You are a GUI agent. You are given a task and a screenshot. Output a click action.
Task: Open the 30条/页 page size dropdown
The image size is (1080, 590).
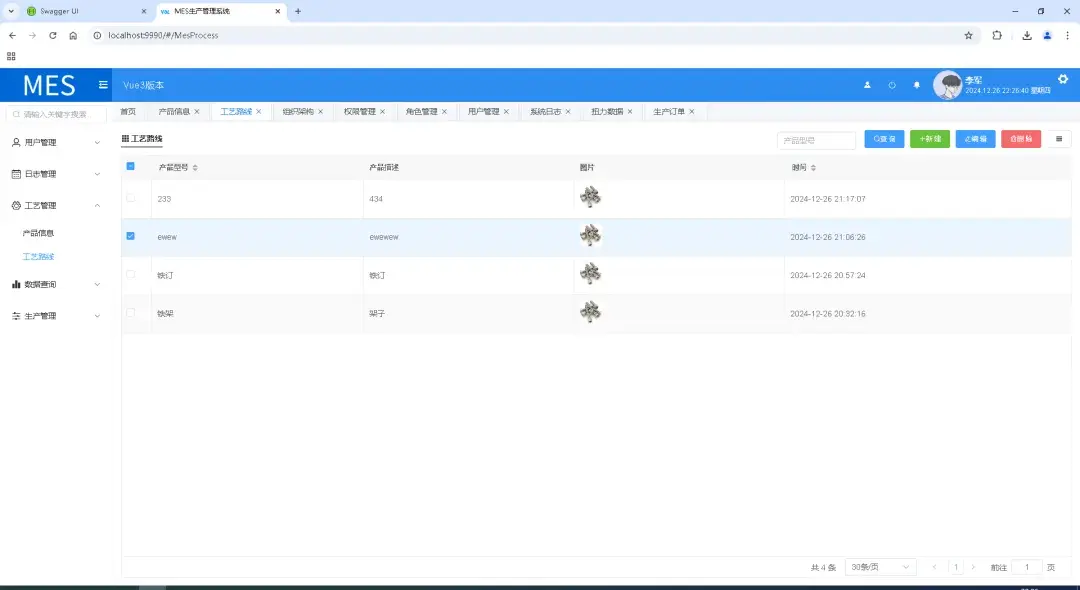pos(878,566)
